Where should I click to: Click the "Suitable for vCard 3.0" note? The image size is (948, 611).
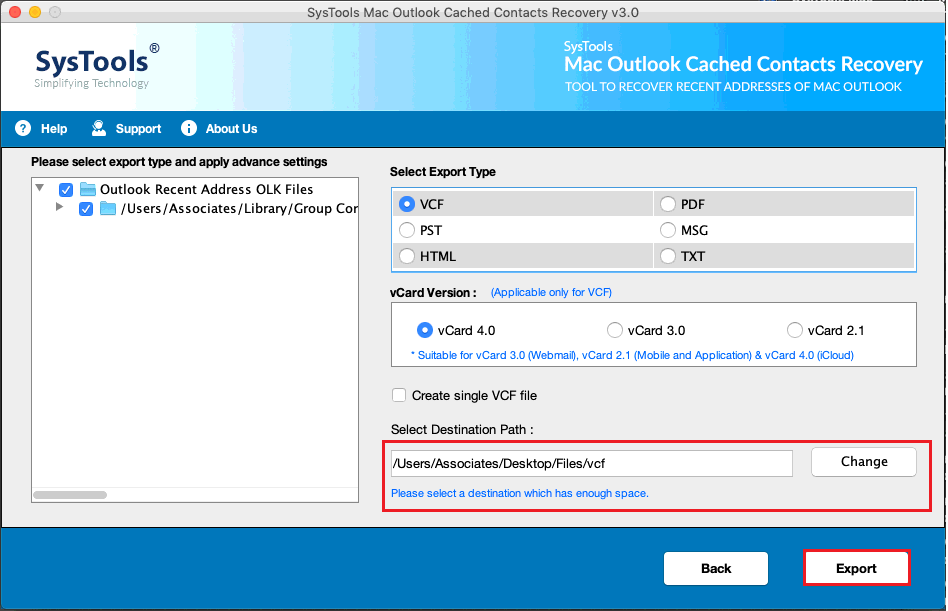(x=632, y=355)
